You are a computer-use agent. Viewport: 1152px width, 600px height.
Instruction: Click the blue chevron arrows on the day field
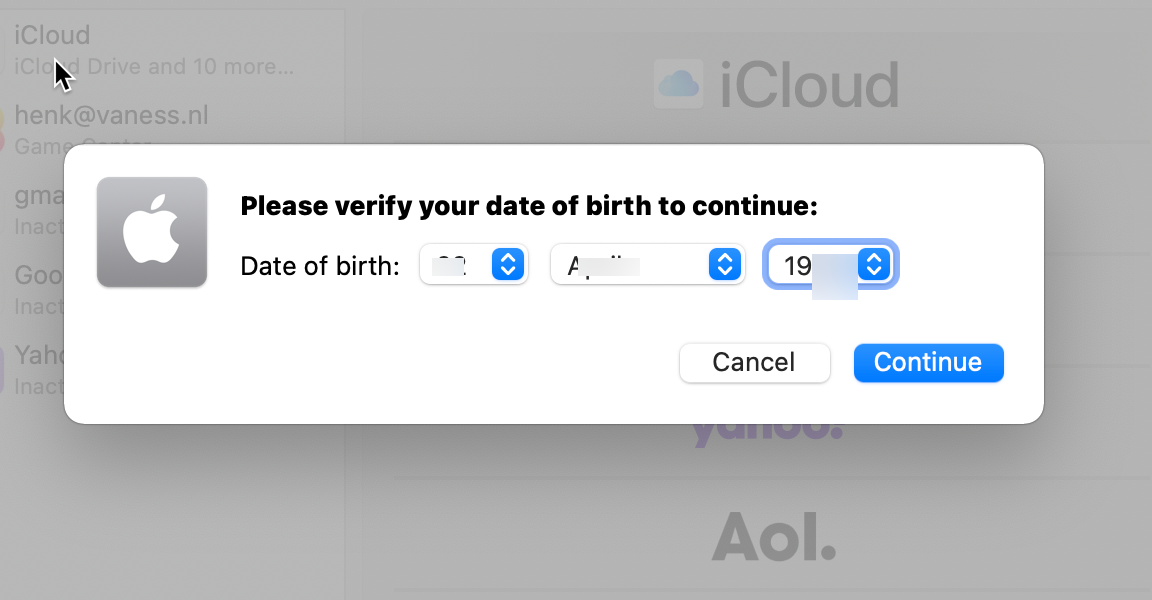tap(508, 265)
